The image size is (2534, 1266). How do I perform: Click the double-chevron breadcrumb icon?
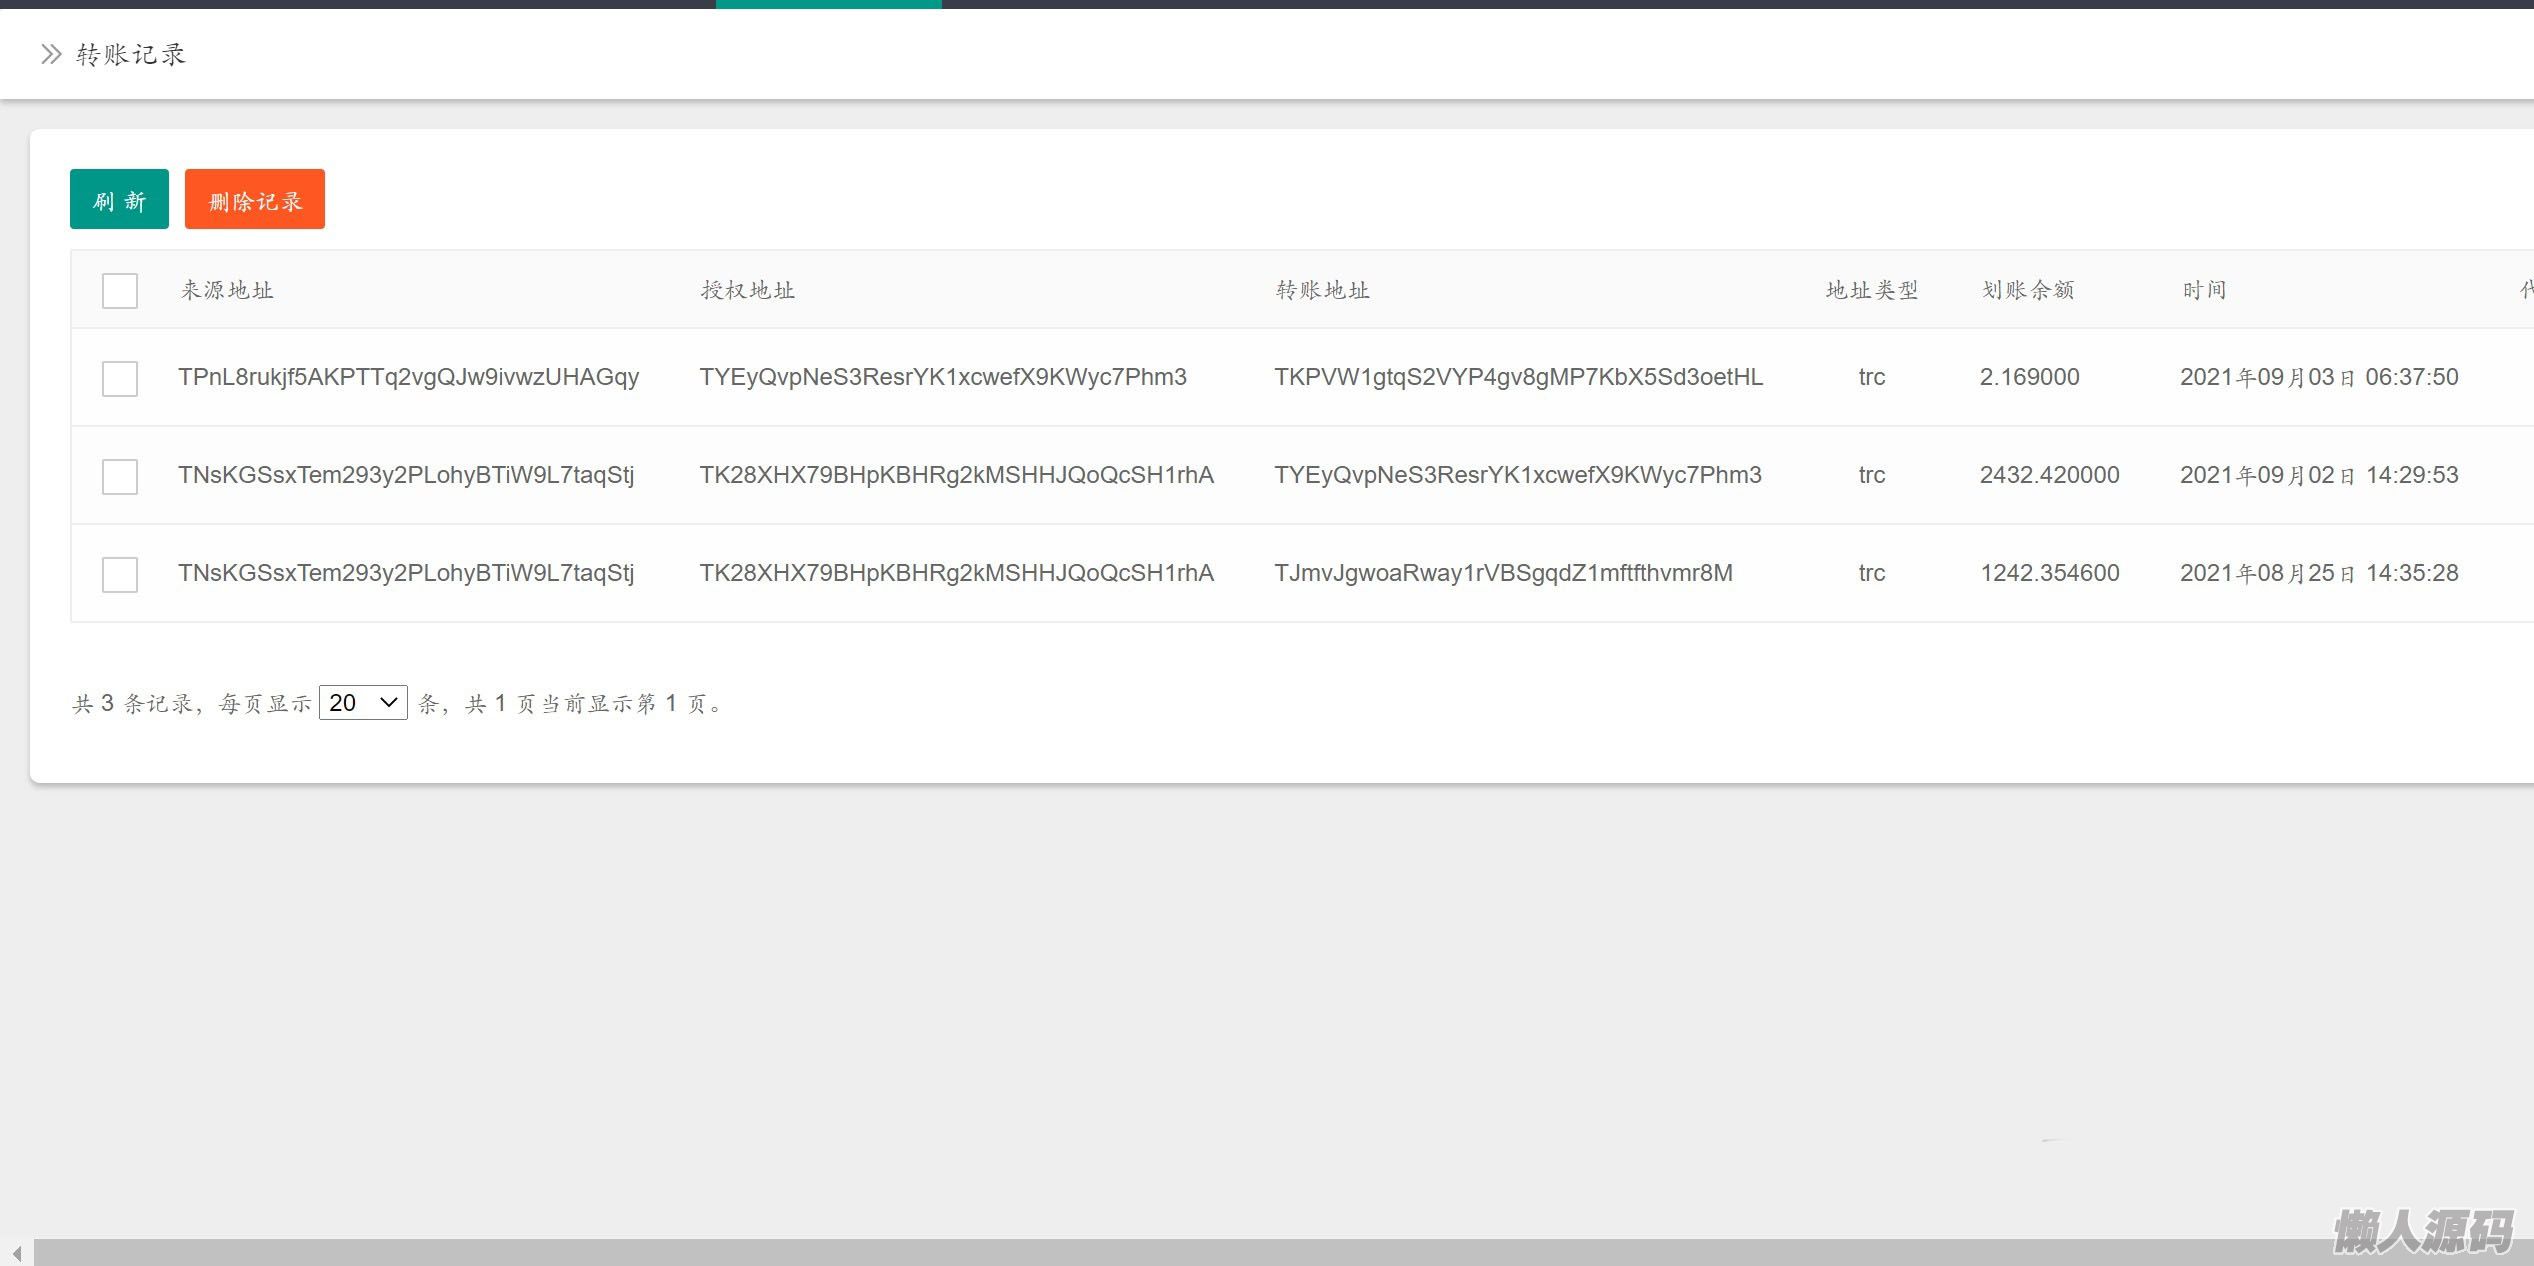[x=51, y=54]
